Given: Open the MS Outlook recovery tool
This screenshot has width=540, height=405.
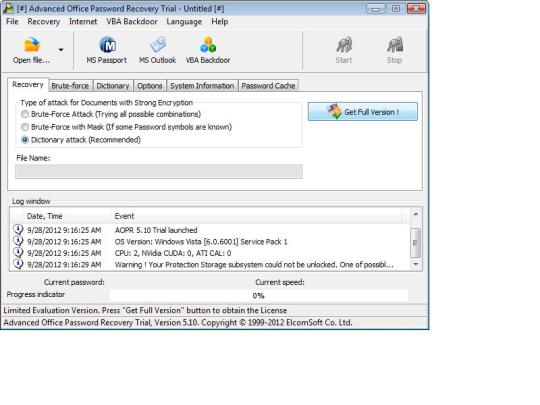Looking at the screenshot, I should click(x=157, y=50).
